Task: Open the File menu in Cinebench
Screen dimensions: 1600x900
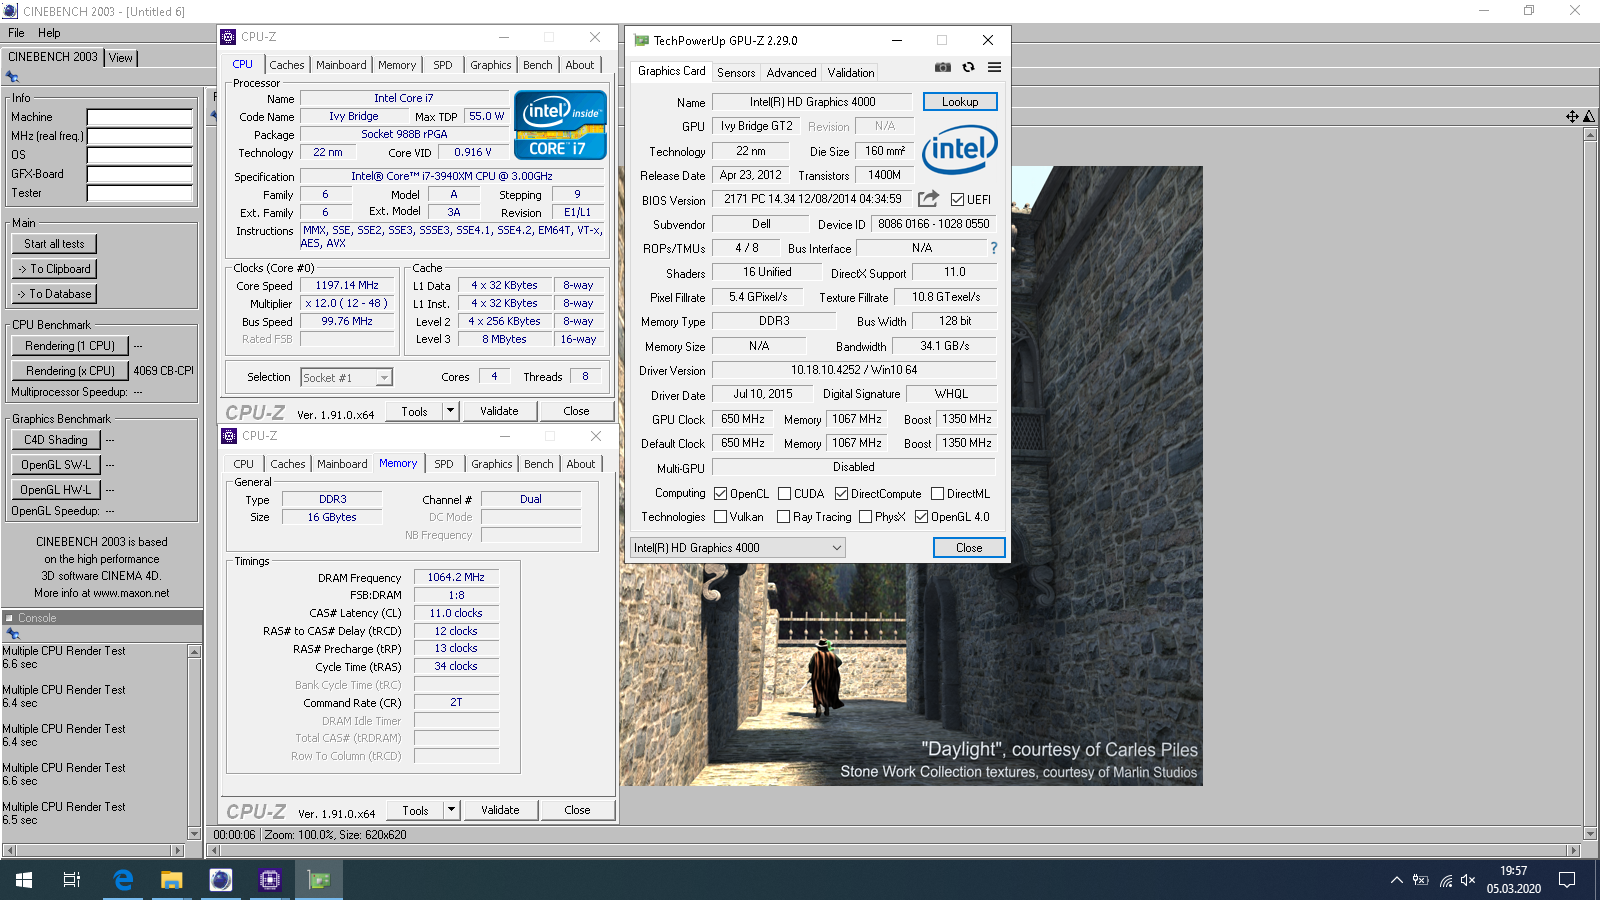Action: tap(16, 33)
